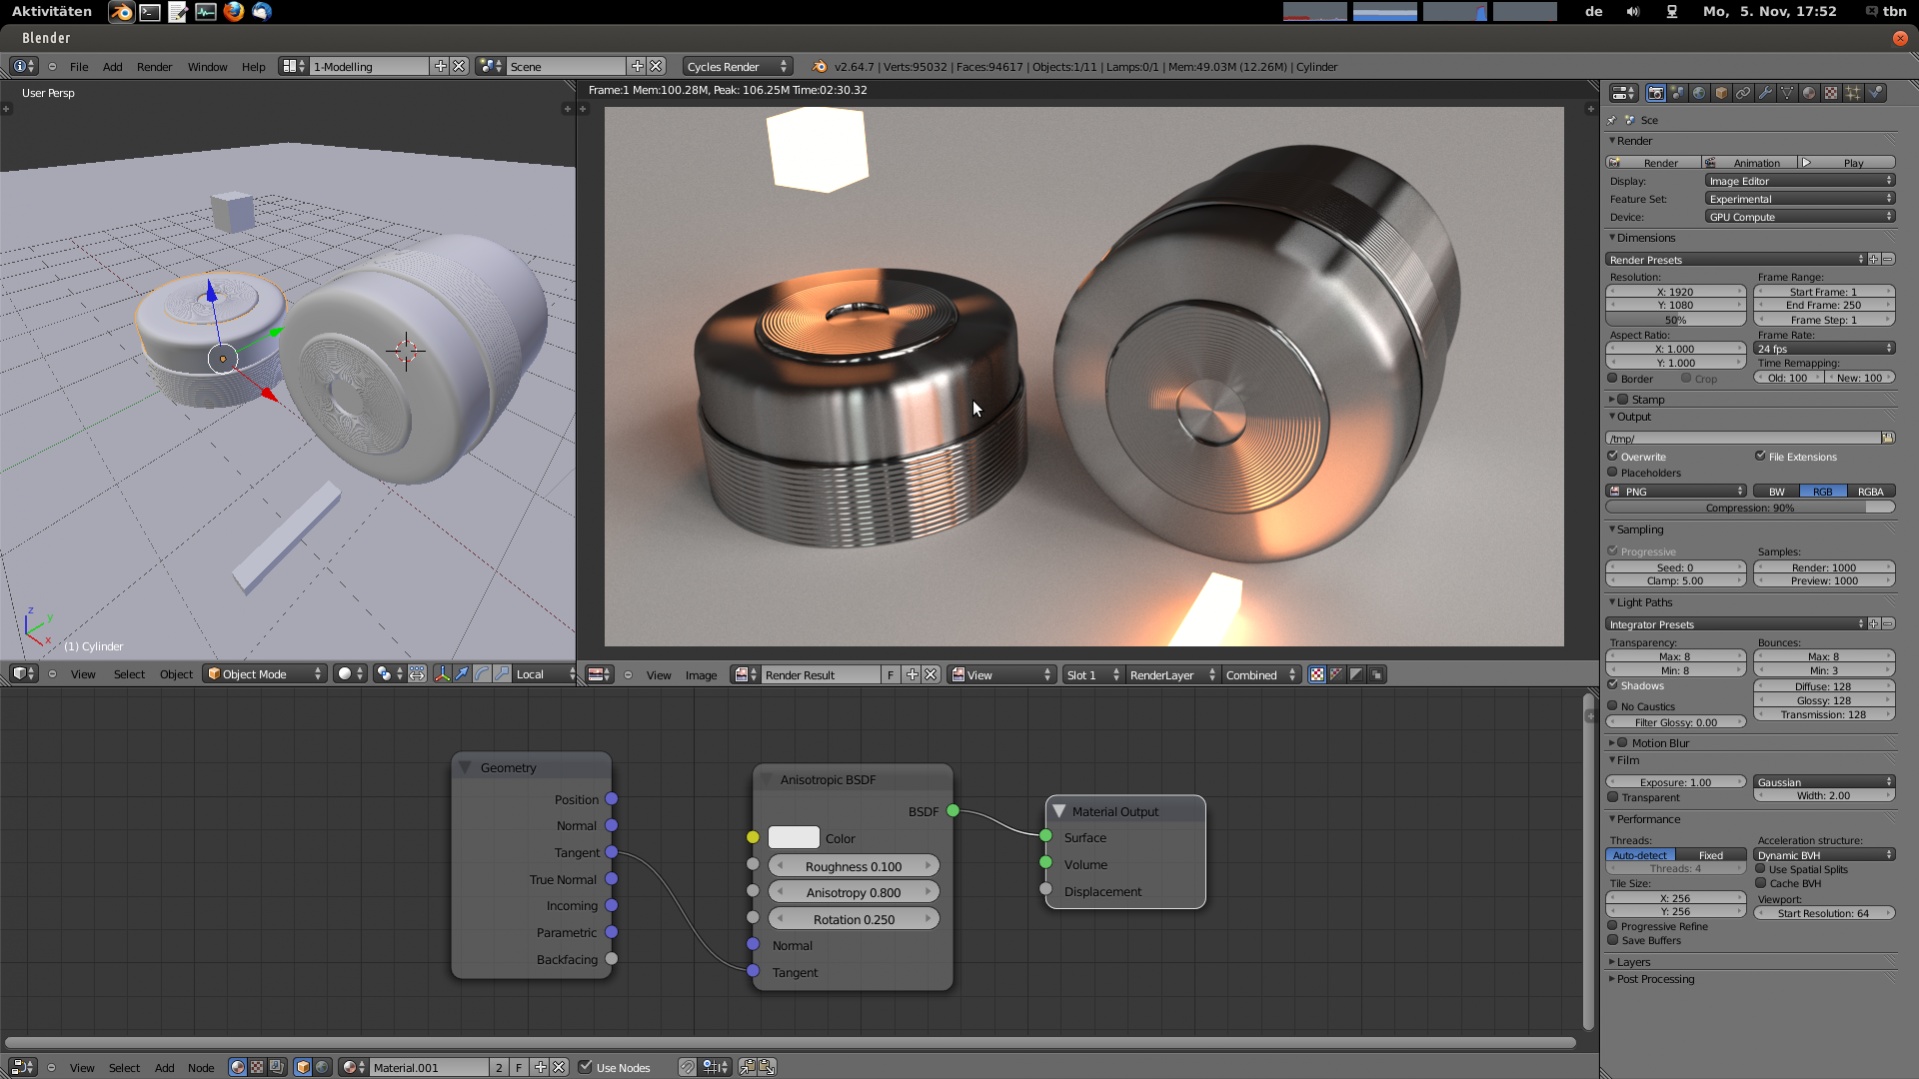Enable the No Caustics checkbox
Screen dimensions: 1919x1079
tap(1613, 706)
